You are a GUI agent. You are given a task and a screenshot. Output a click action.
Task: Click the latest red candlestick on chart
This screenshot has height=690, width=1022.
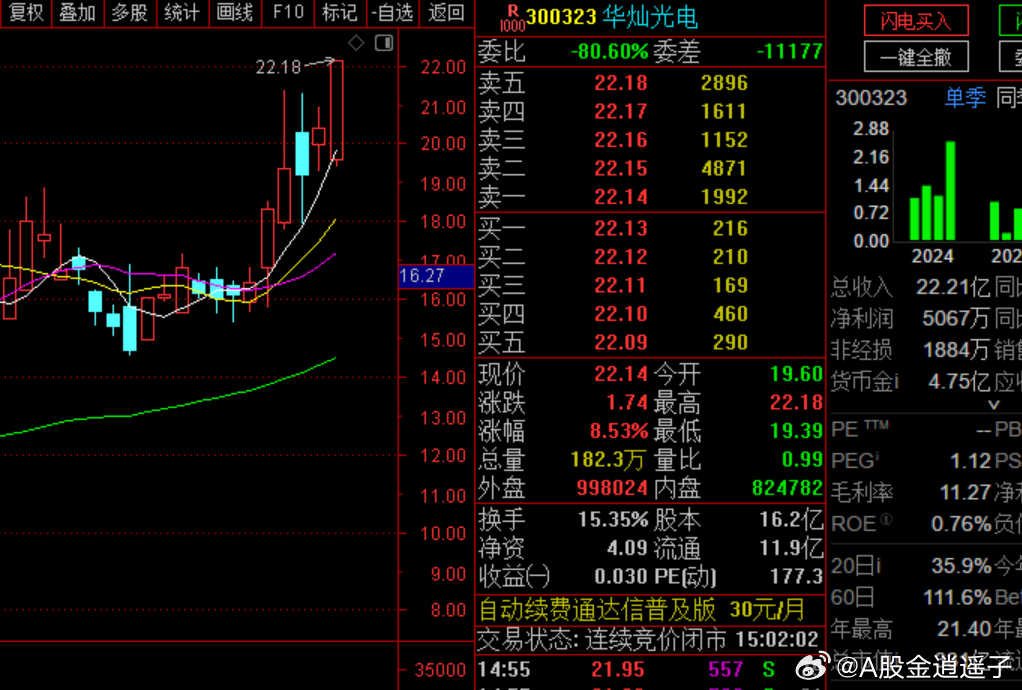336,110
